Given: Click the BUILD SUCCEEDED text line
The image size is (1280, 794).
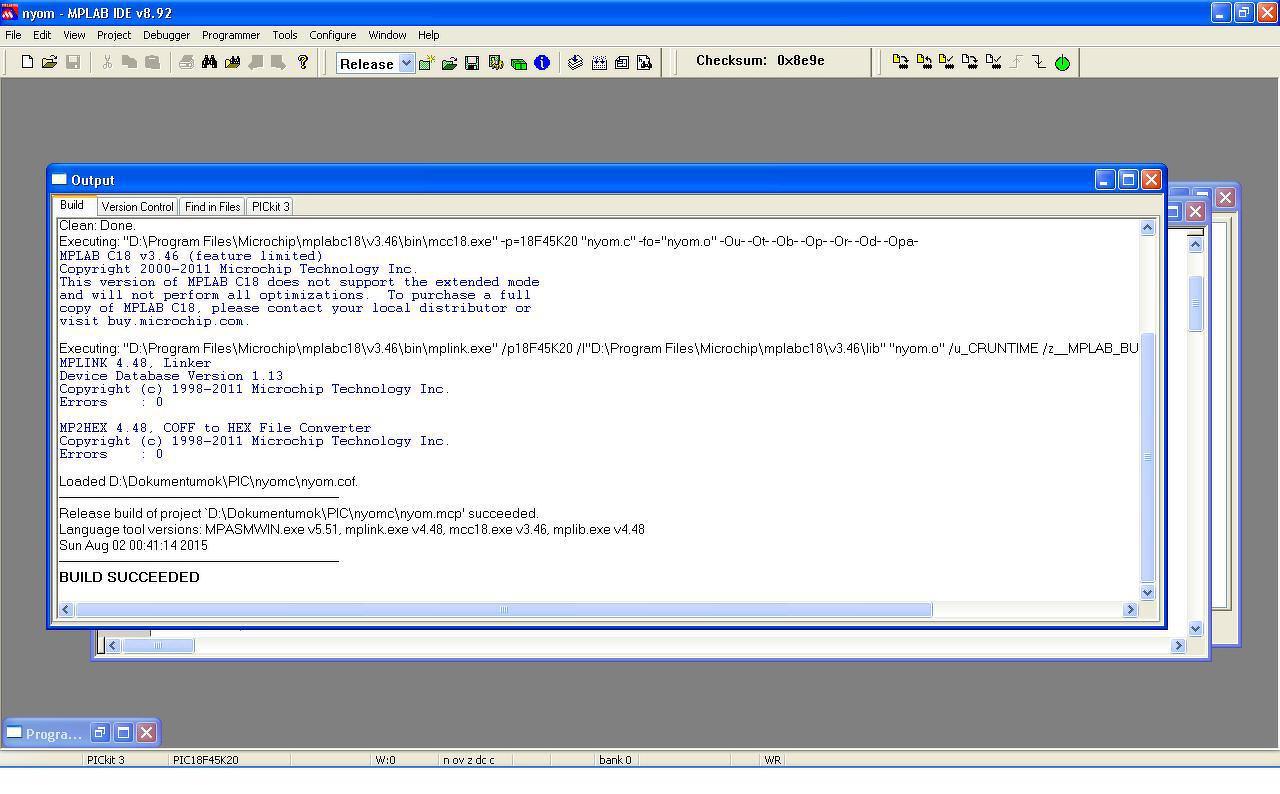Looking at the screenshot, I should pos(129,577).
